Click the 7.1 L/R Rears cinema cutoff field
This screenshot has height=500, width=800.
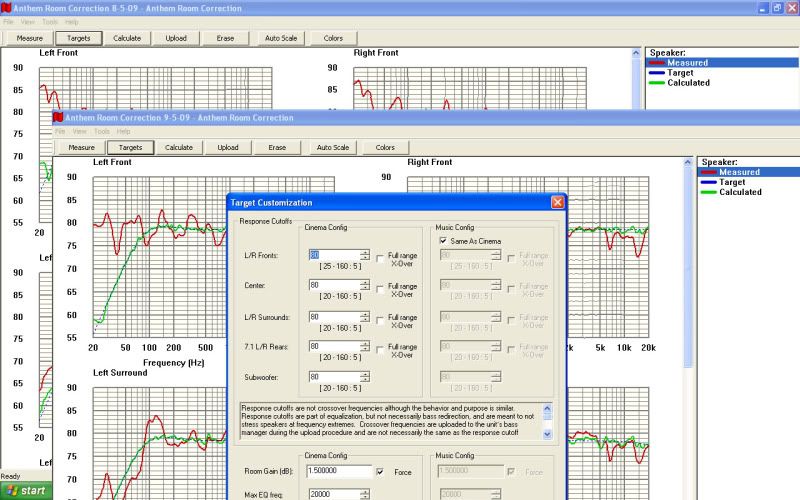333,347
